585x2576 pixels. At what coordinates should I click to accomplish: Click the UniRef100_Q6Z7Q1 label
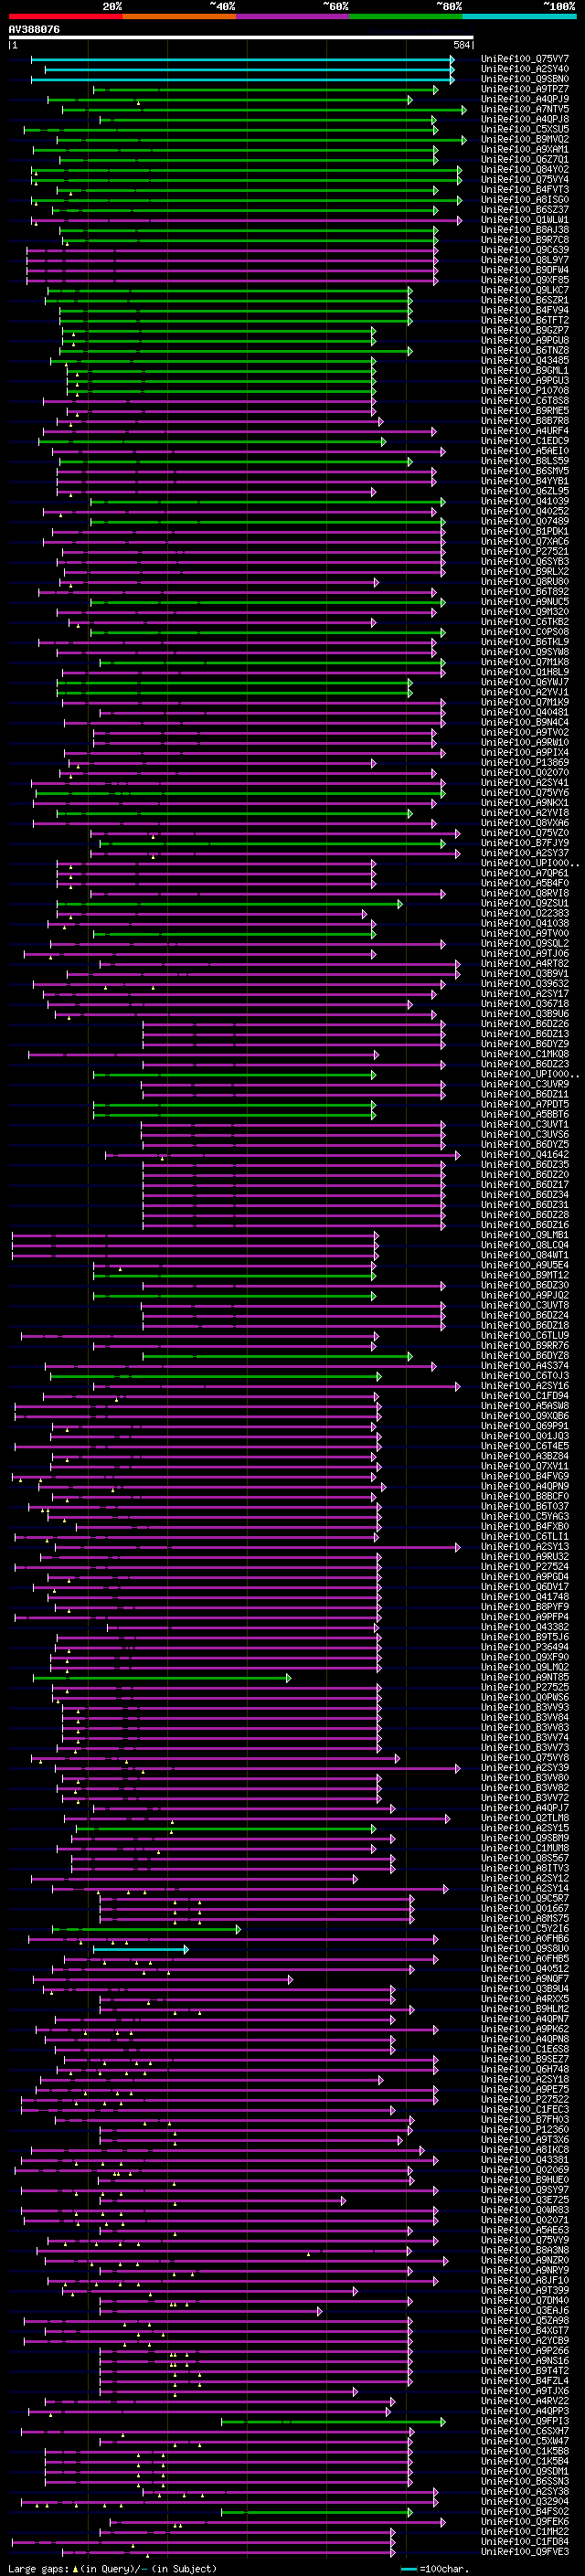(x=525, y=159)
